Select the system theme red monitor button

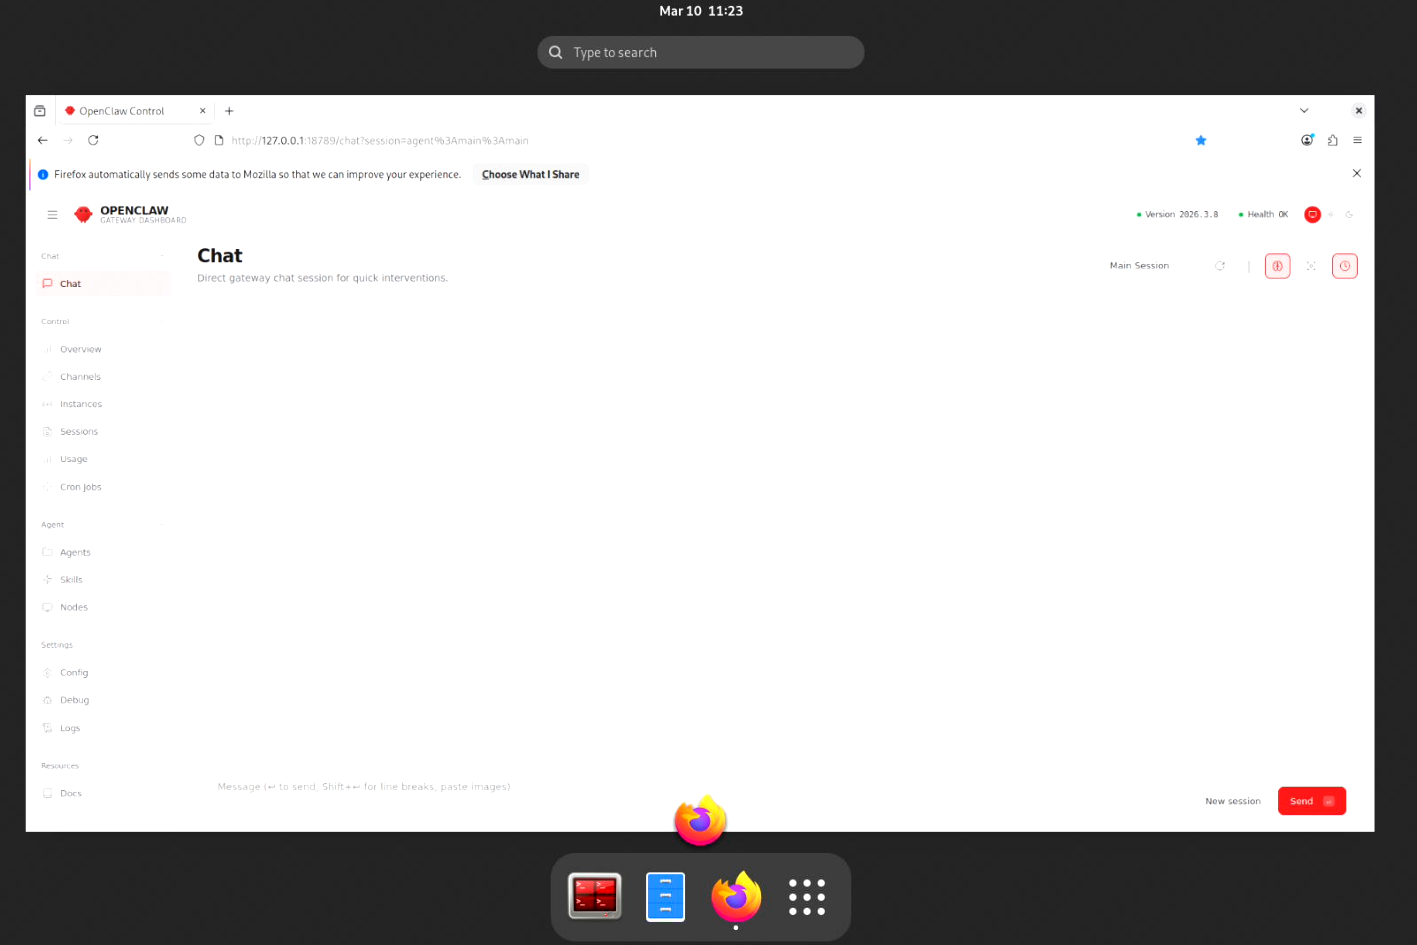point(1313,215)
